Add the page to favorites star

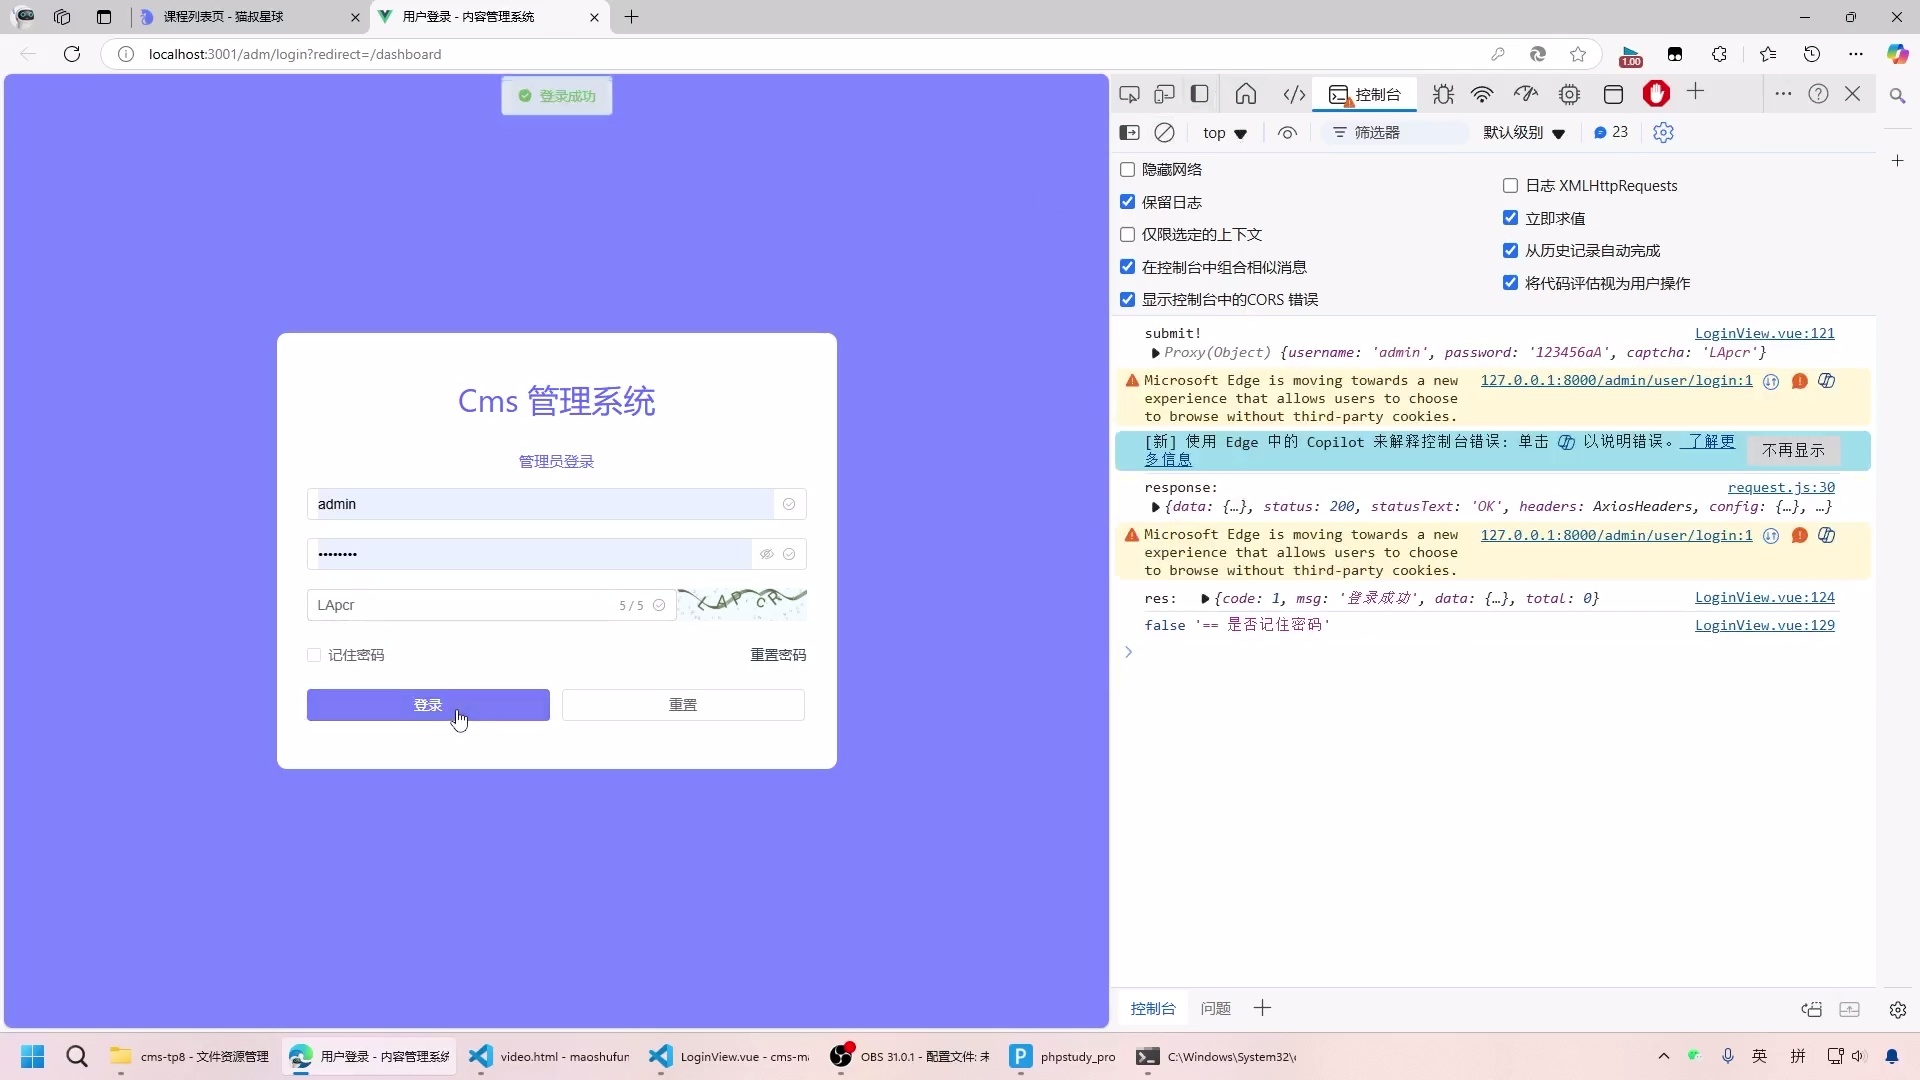(x=1578, y=54)
